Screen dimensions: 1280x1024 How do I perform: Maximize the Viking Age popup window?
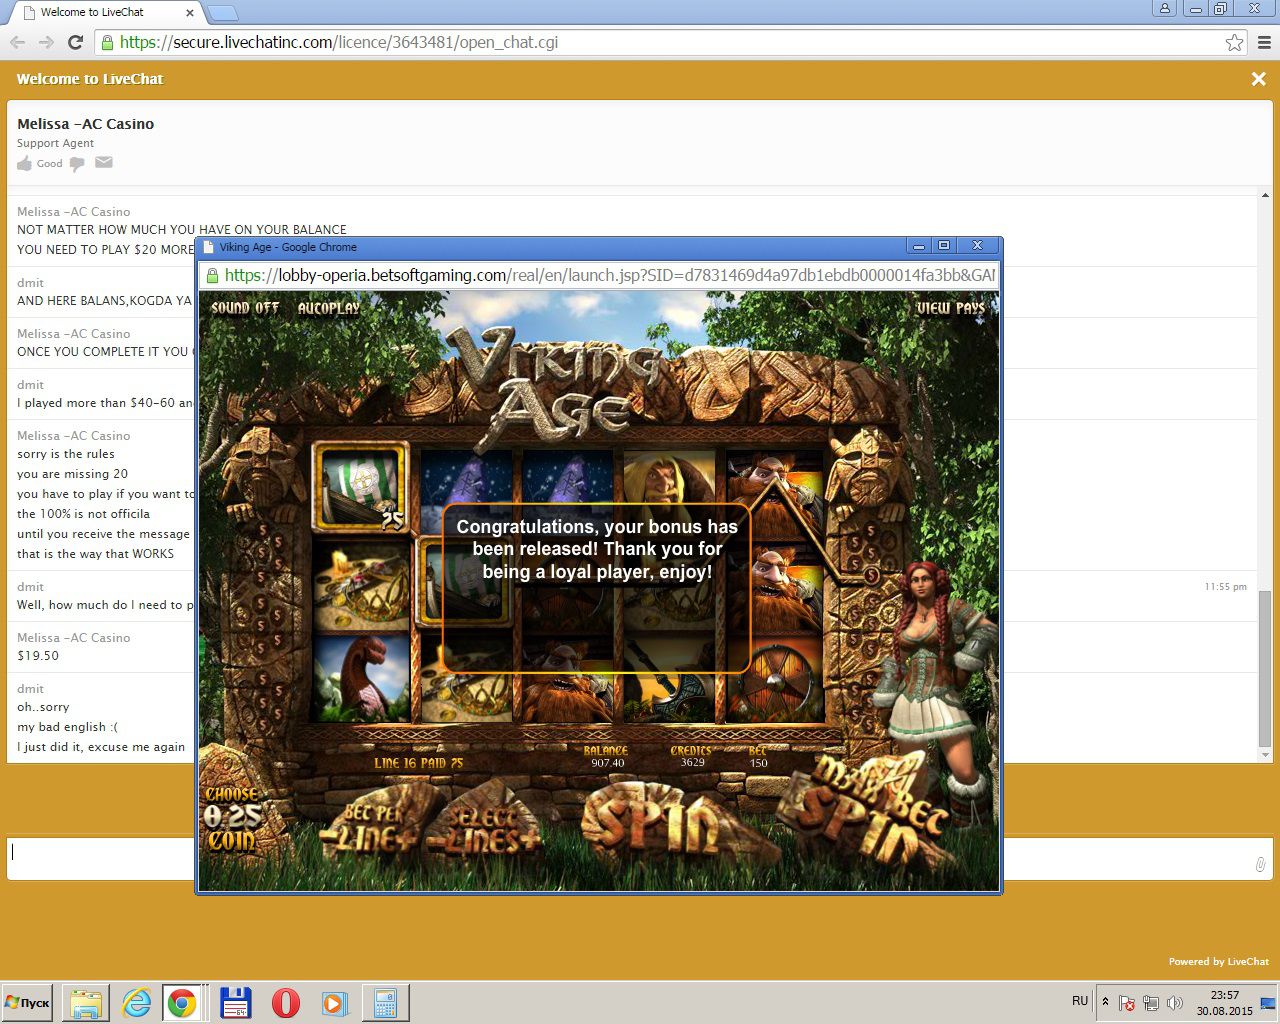[x=944, y=246]
